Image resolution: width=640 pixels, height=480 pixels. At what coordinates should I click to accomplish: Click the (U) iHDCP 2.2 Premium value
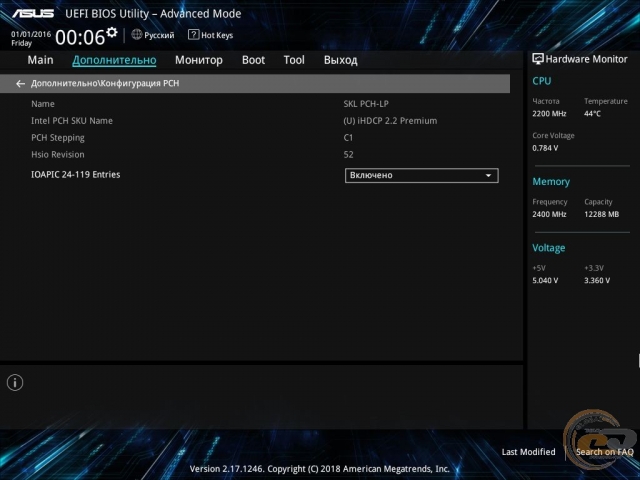pyautogui.click(x=390, y=121)
